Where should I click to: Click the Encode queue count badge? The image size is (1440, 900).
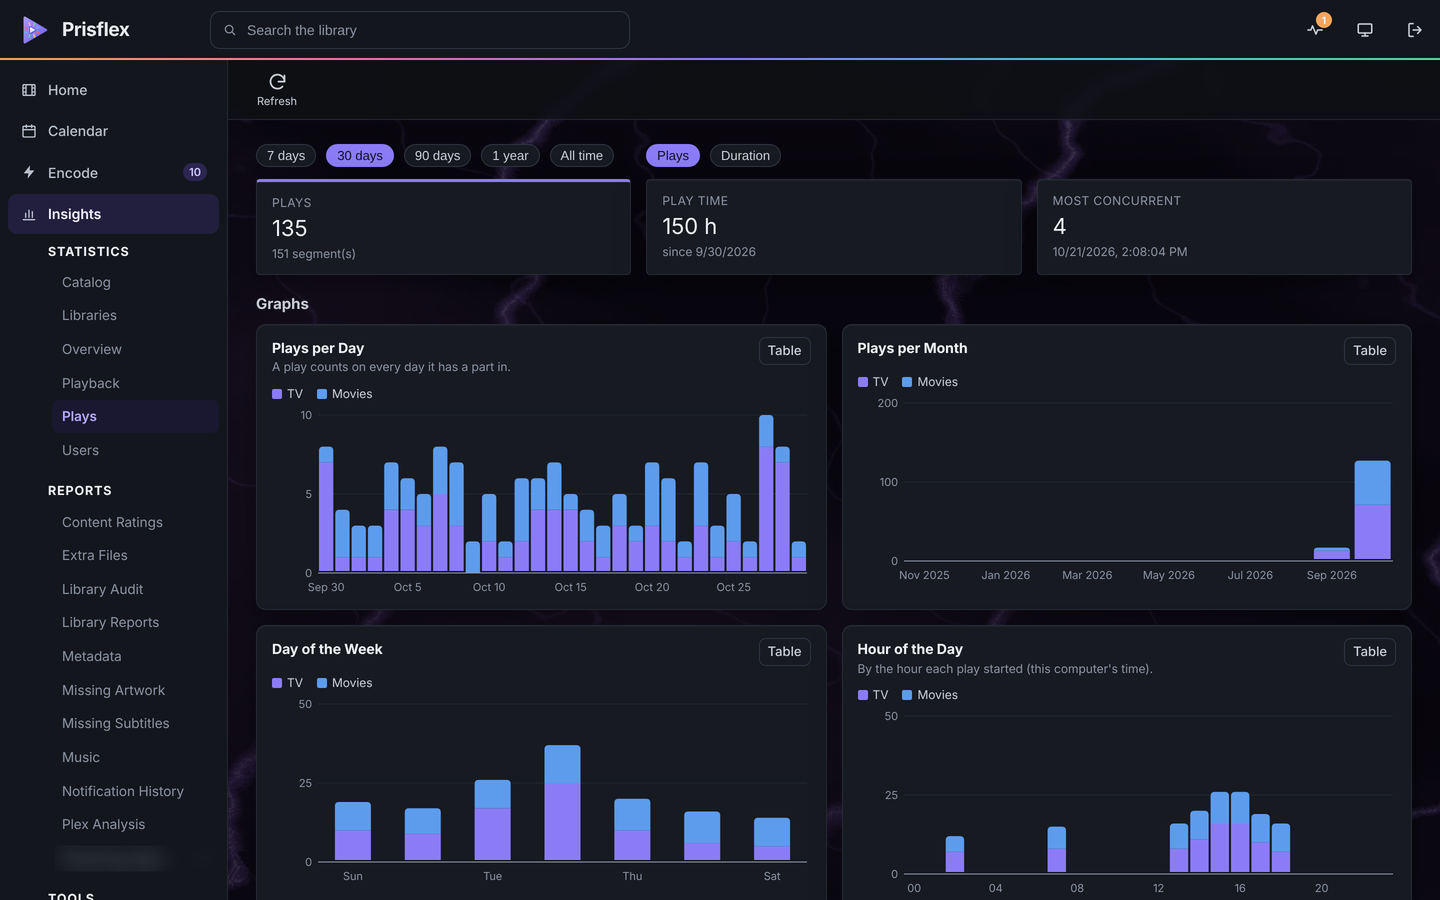point(195,172)
